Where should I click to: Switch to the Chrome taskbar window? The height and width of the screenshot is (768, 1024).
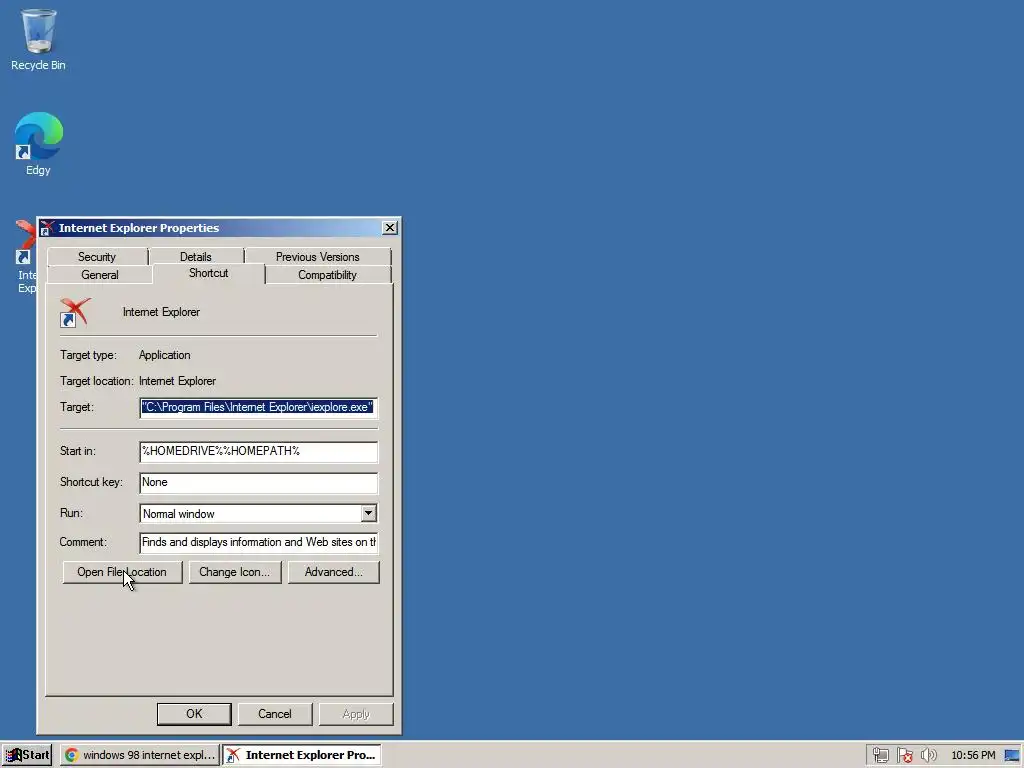pyautogui.click(x=140, y=755)
